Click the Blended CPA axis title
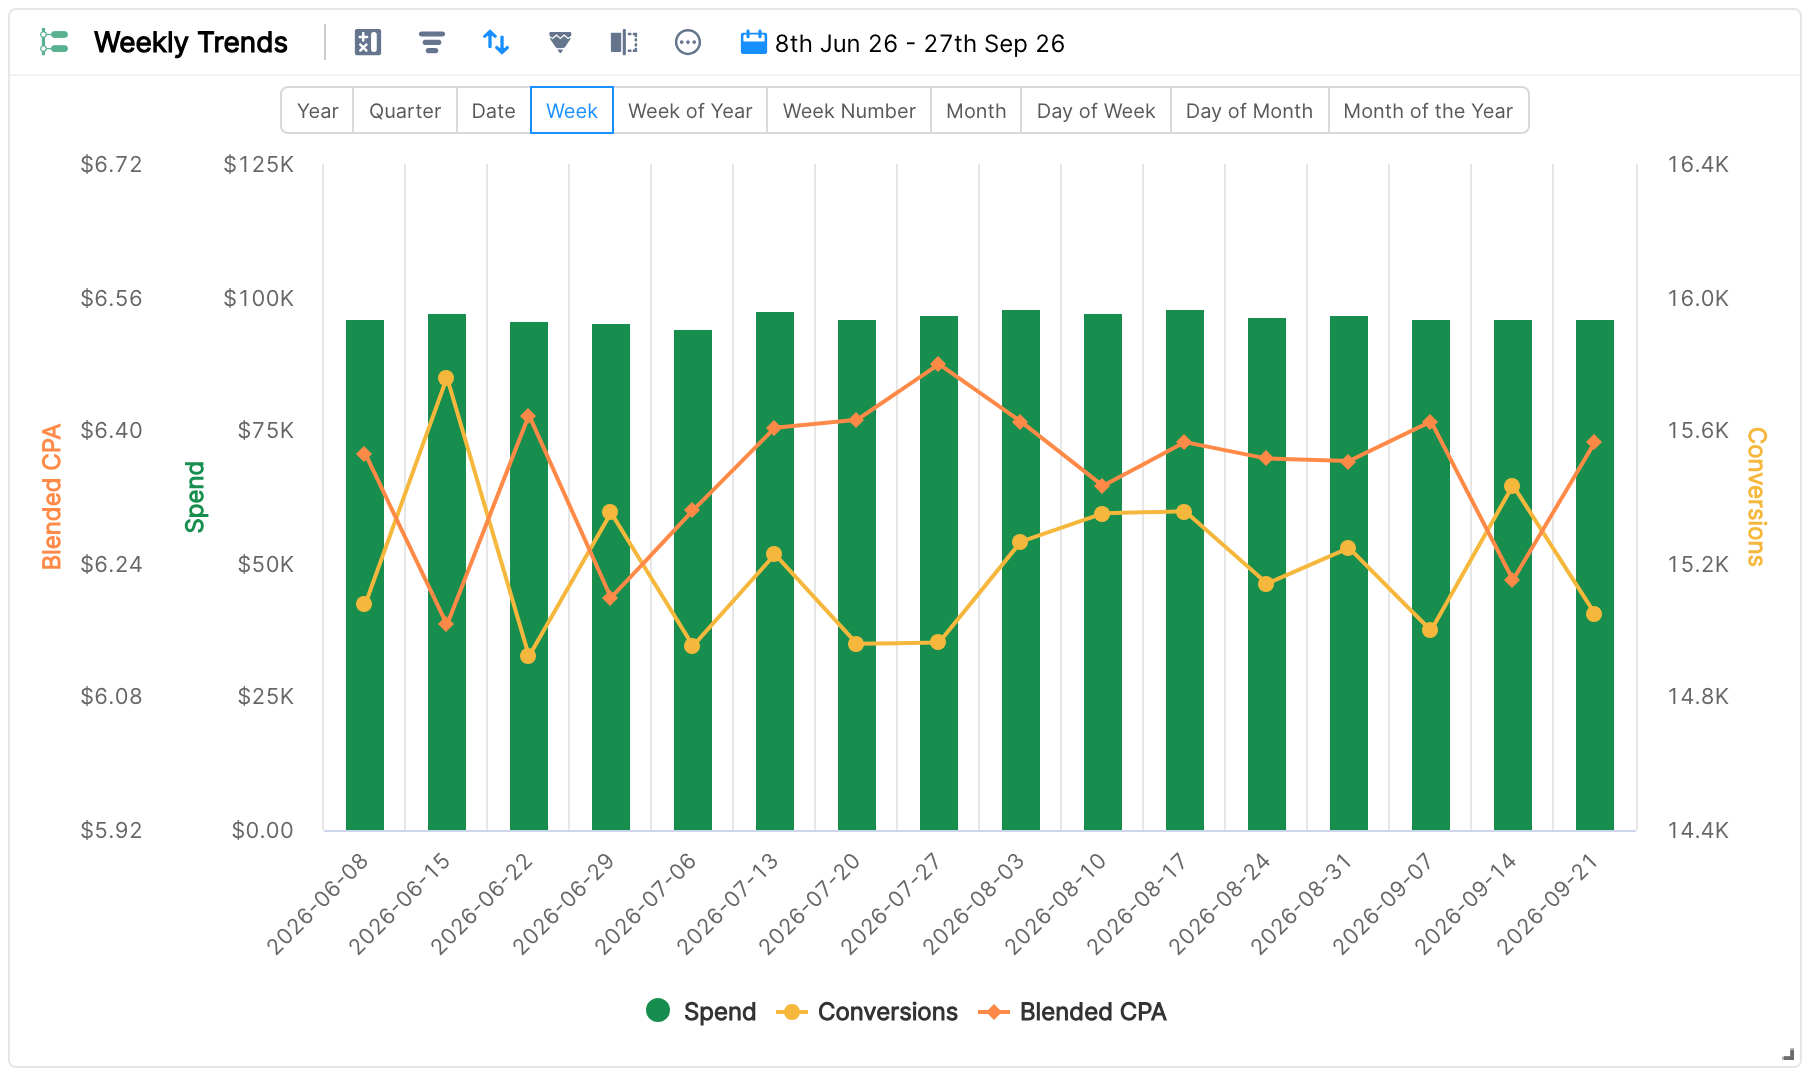Image resolution: width=1810 pixels, height=1076 pixels. (x=52, y=497)
